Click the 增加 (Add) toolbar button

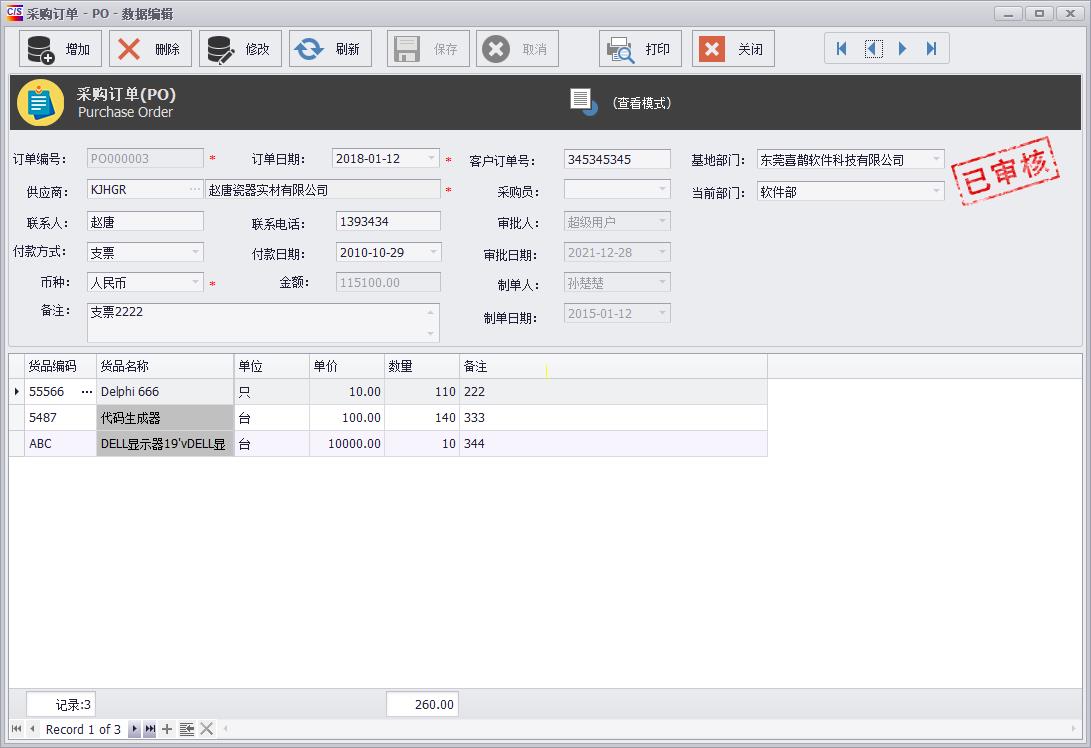pyautogui.click(x=60, y=49)
